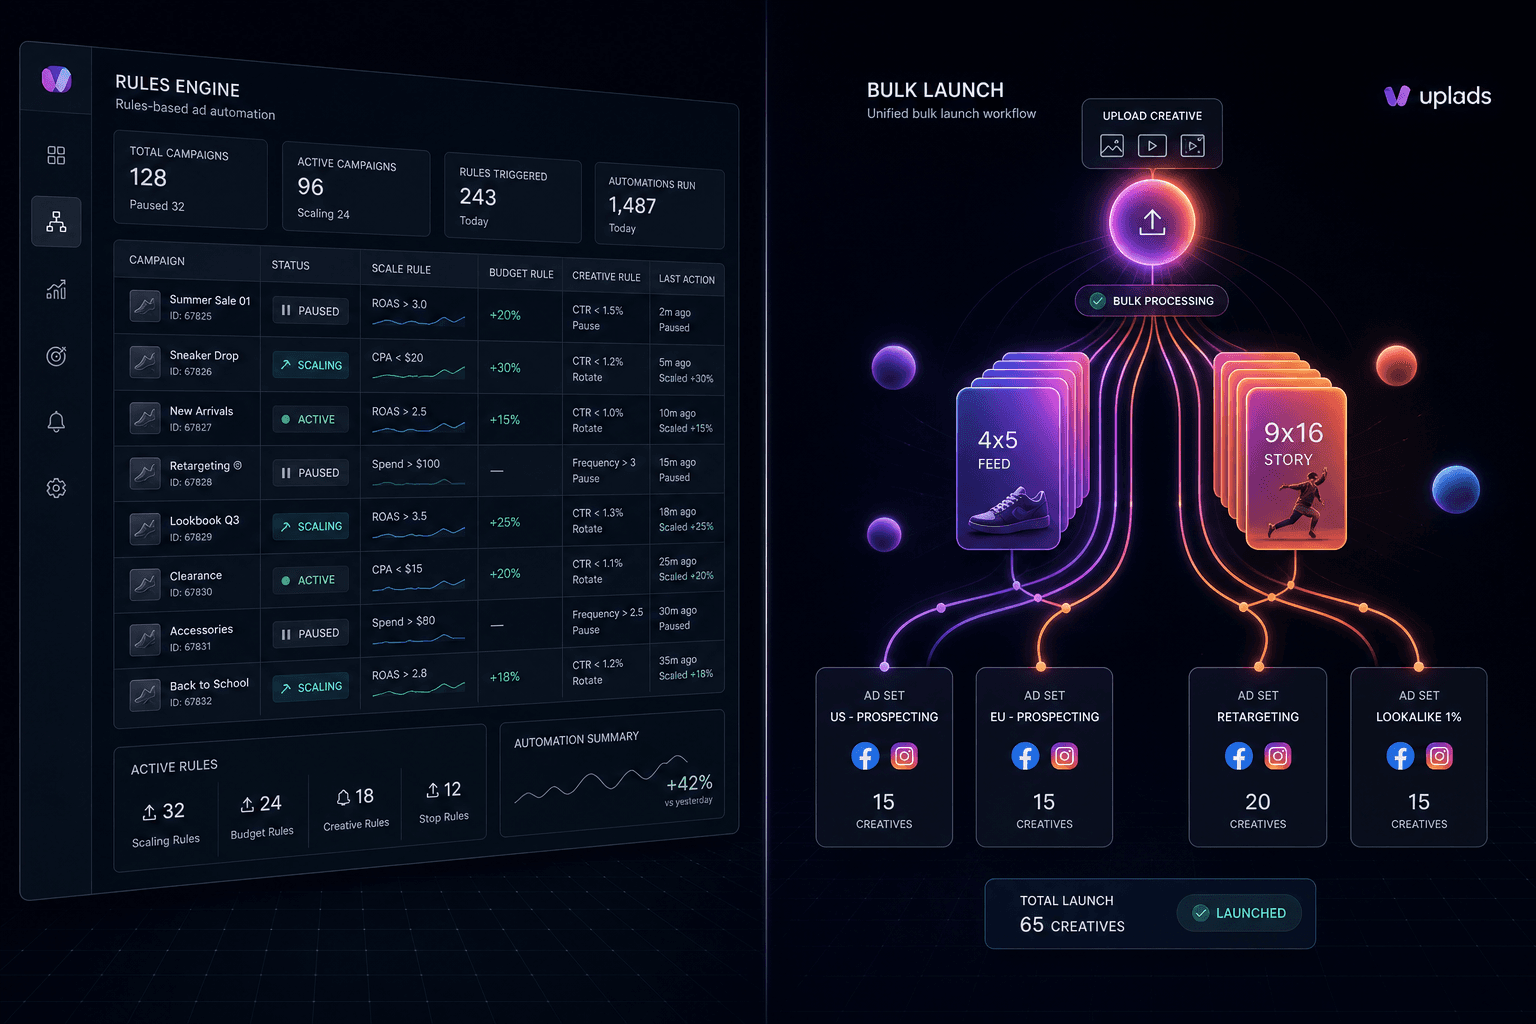Image resolution: width=1536 pixels, height=1024 pixels.
Task: Click Facebook icon in US - Prospecting
Action: (x=865, y=756)
